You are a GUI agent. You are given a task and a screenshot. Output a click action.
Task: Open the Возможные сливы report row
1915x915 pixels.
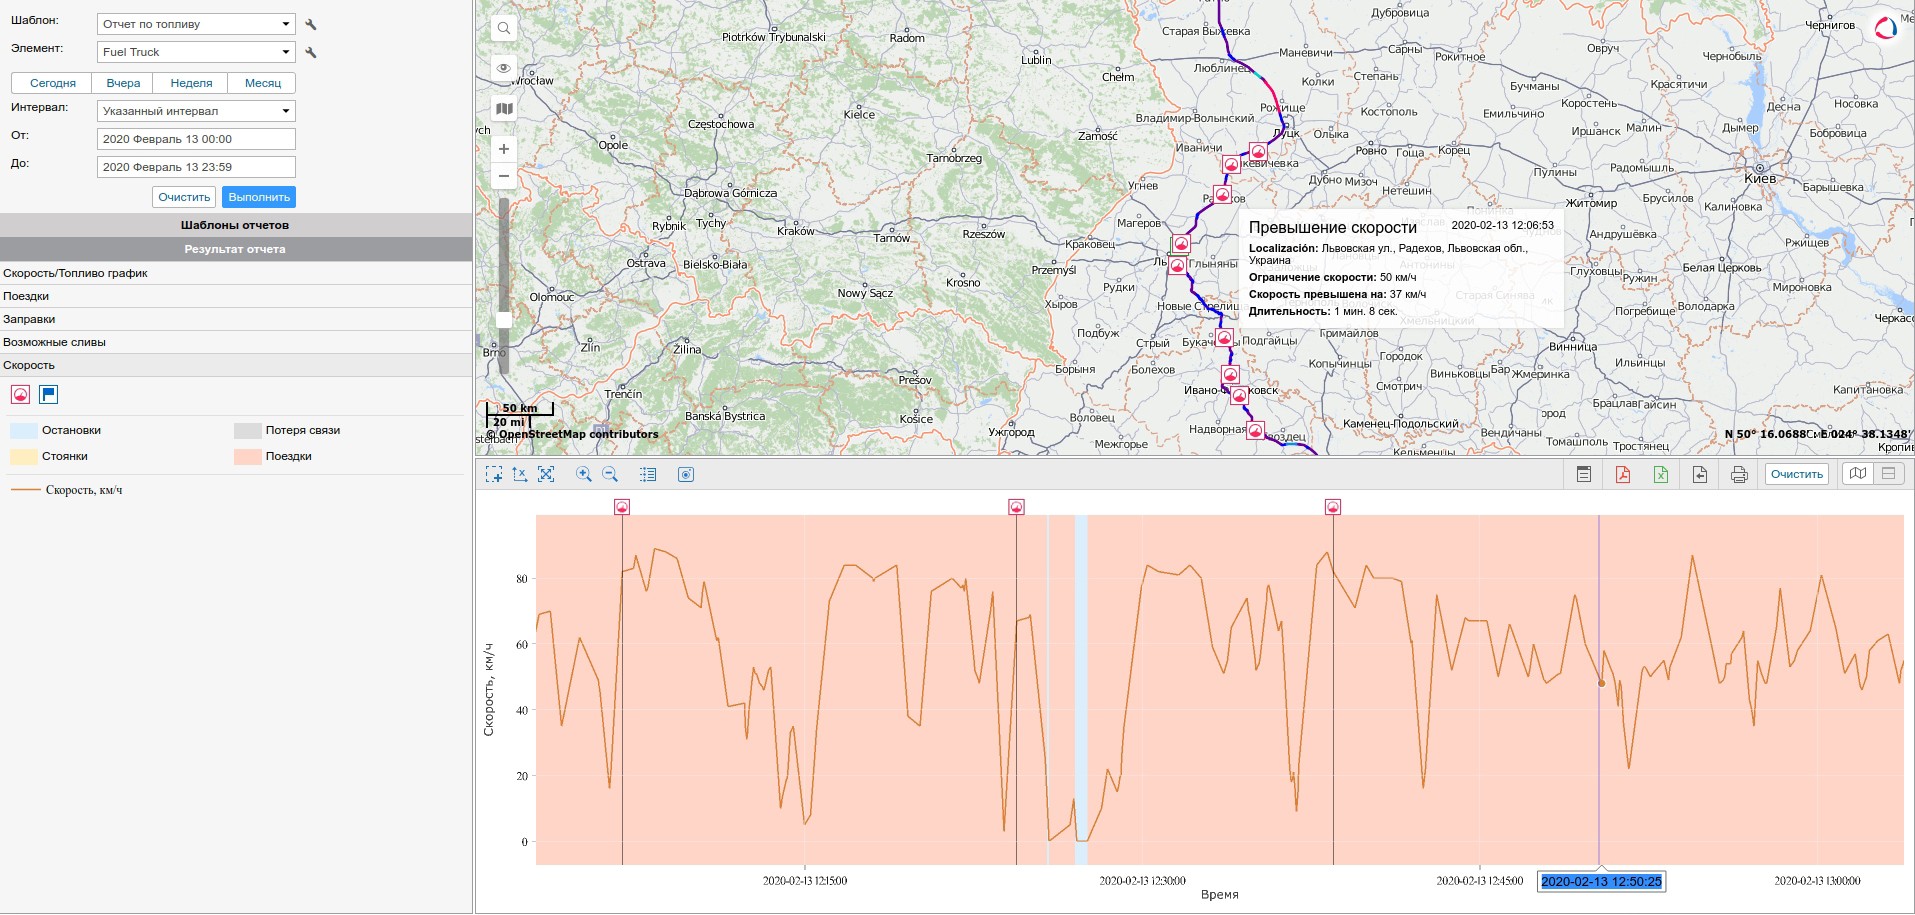click(x=236, y=342)
